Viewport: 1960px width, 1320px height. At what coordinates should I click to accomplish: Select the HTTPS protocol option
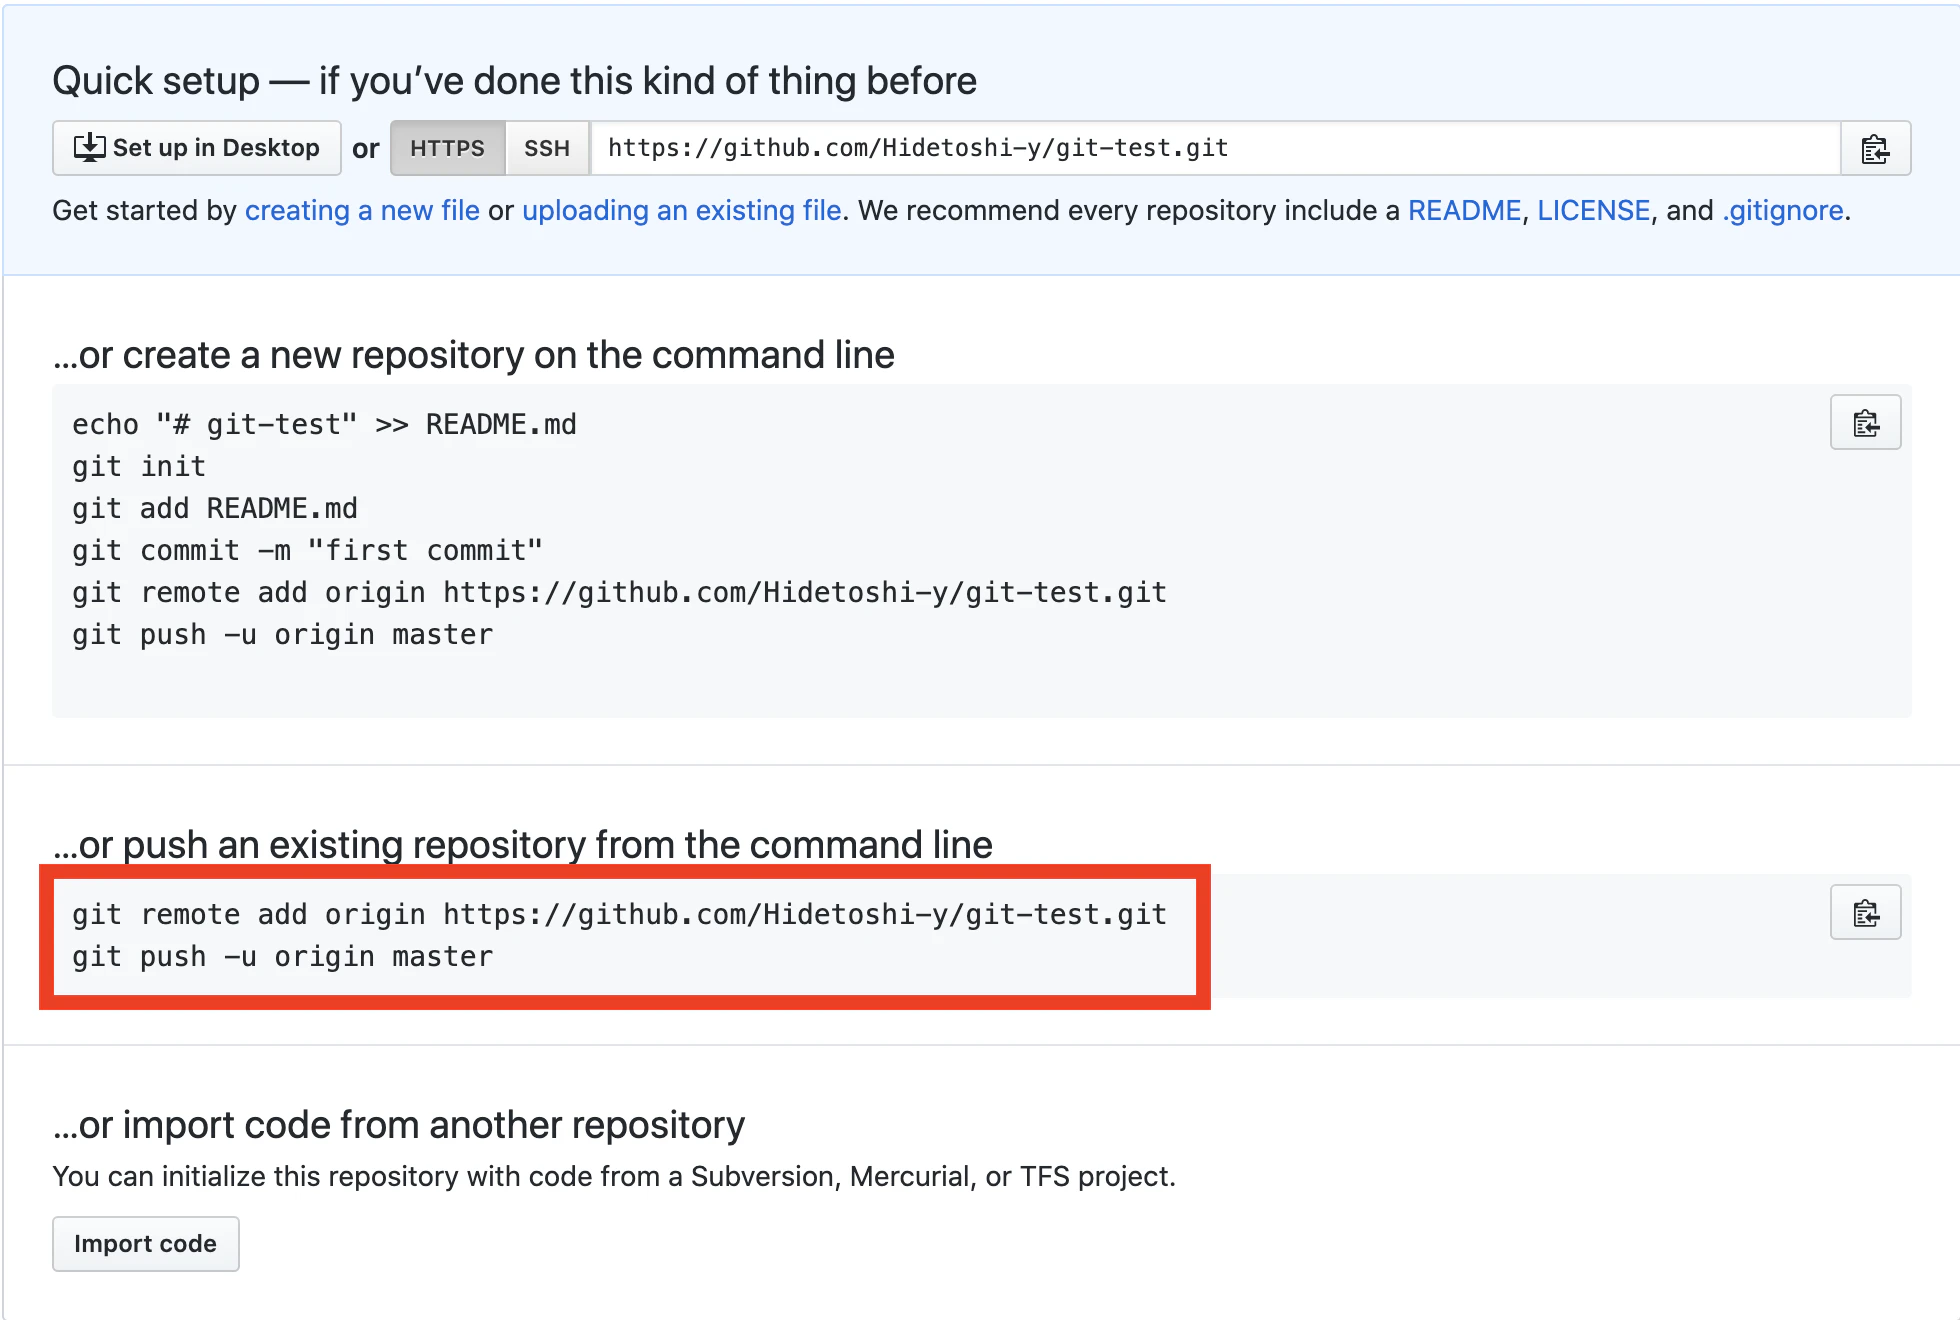pos(447,148)
